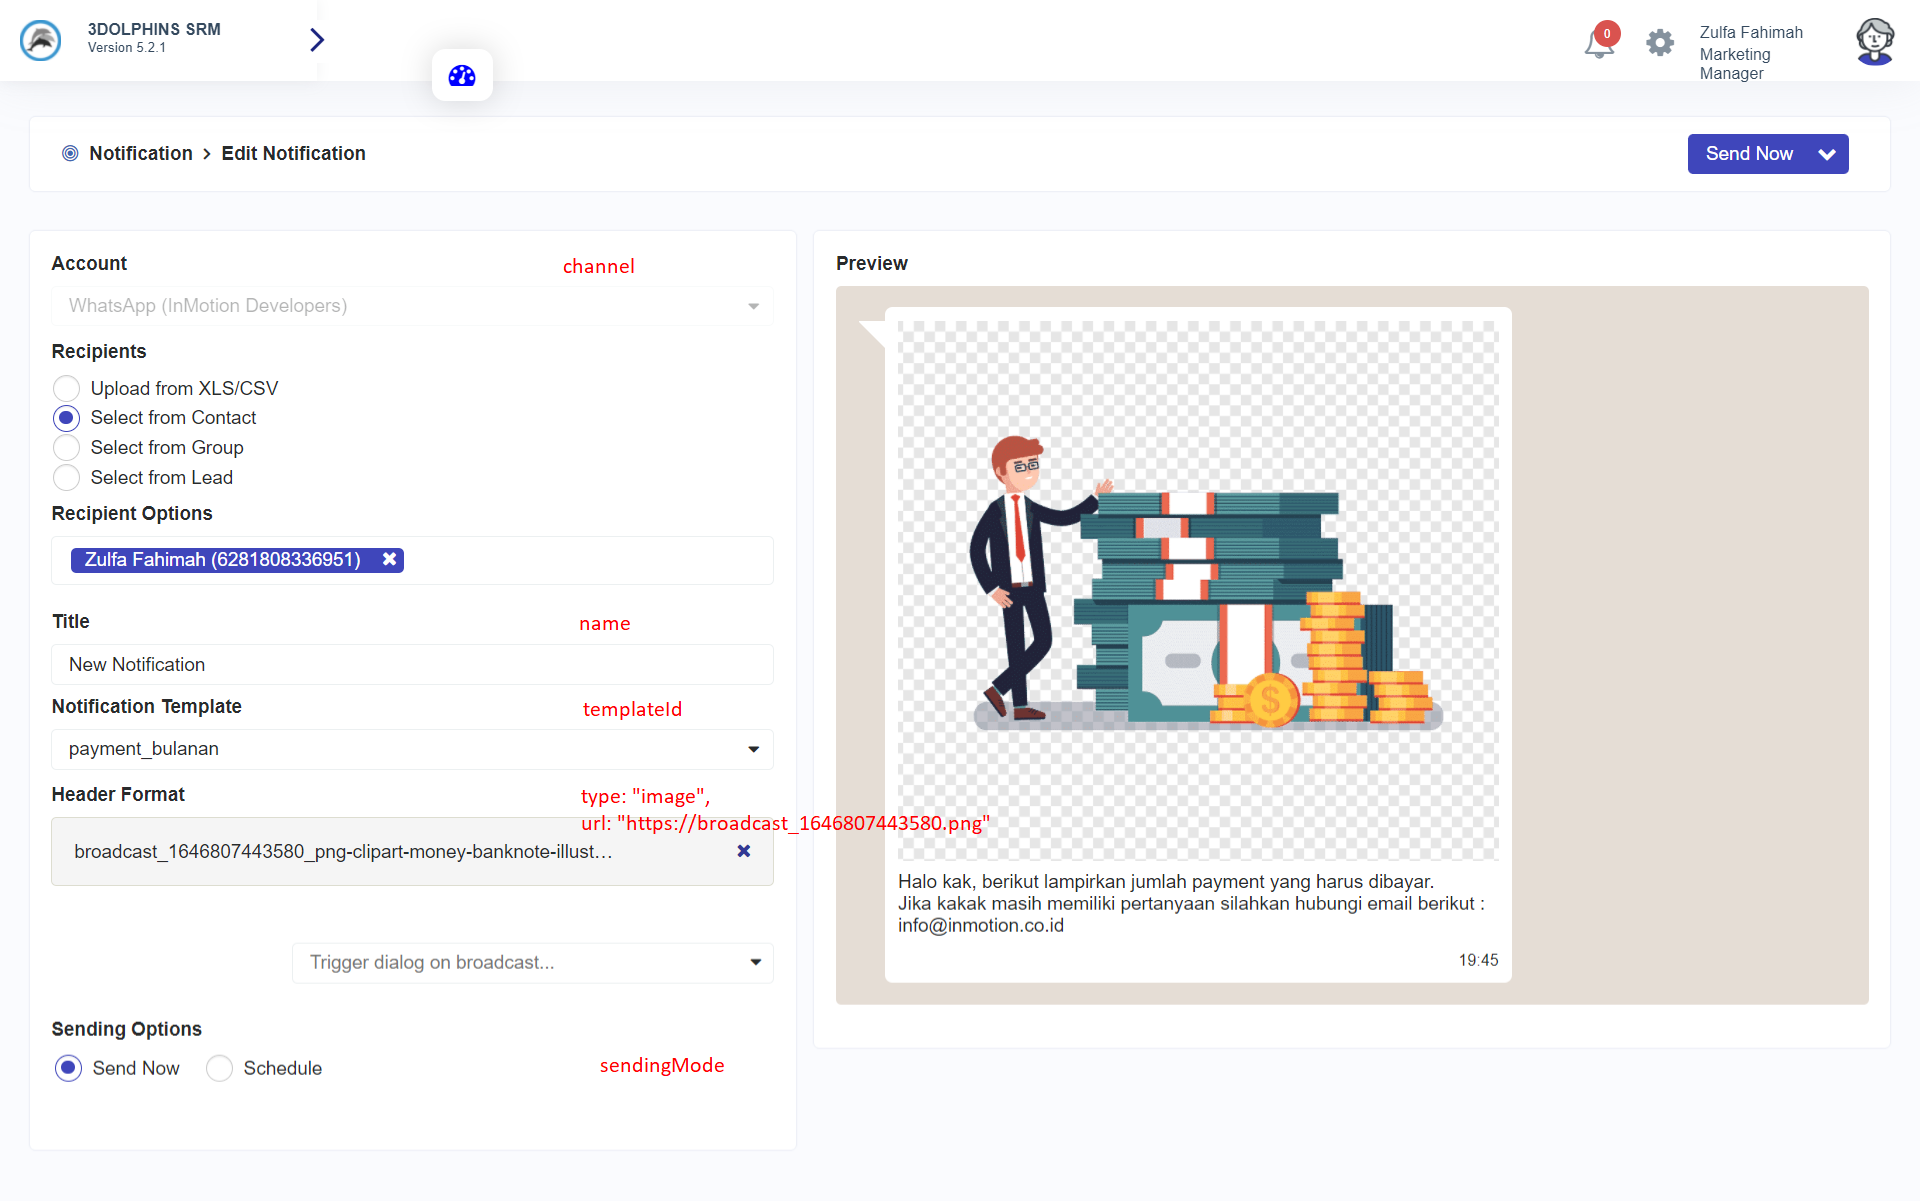Go to Notification breadcrumb

coord(140,153)
